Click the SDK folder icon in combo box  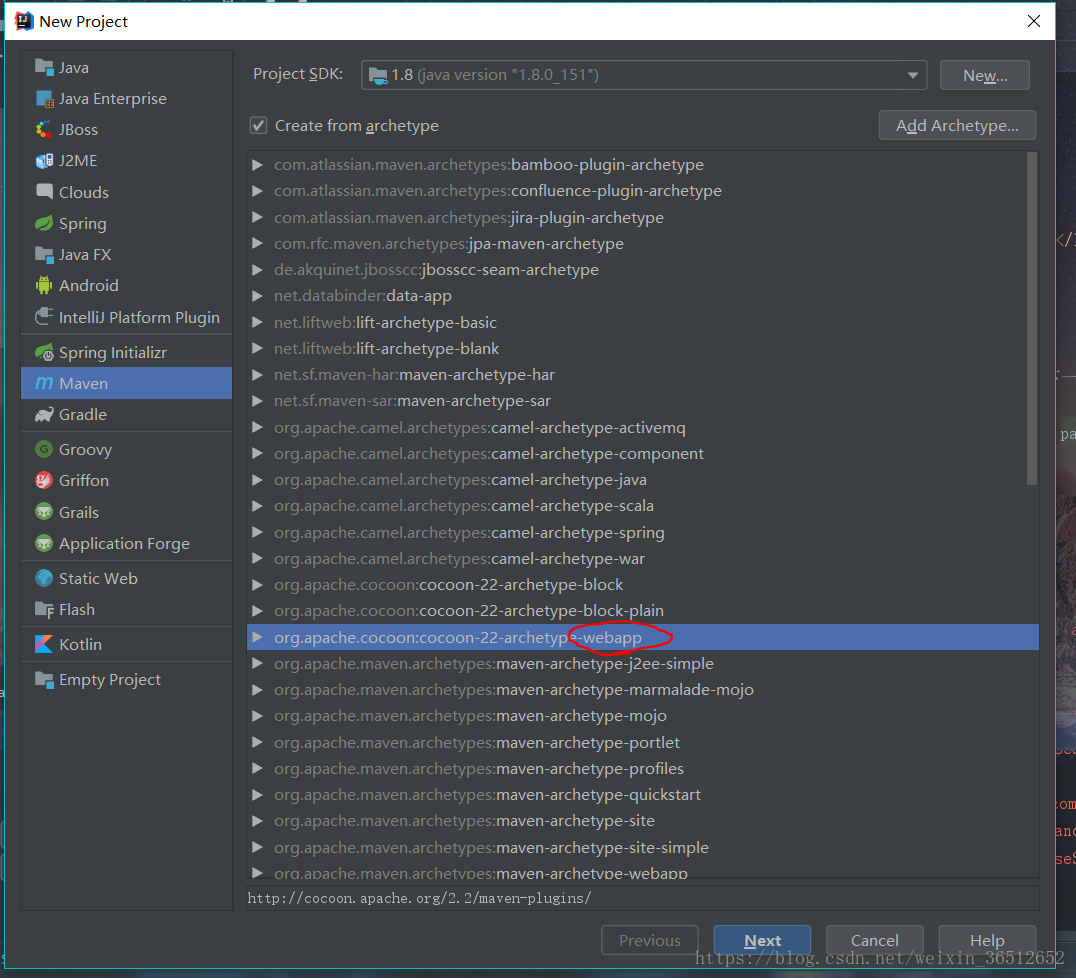(x=377, y=75)
